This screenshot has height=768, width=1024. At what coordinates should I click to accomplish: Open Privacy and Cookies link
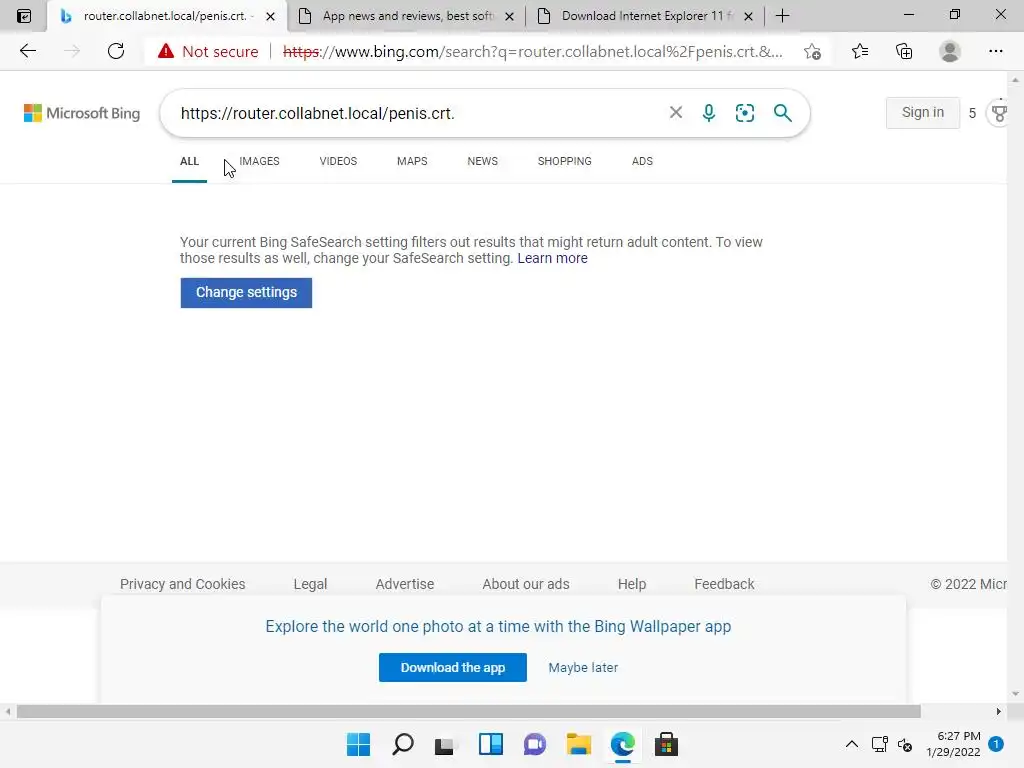183,584
